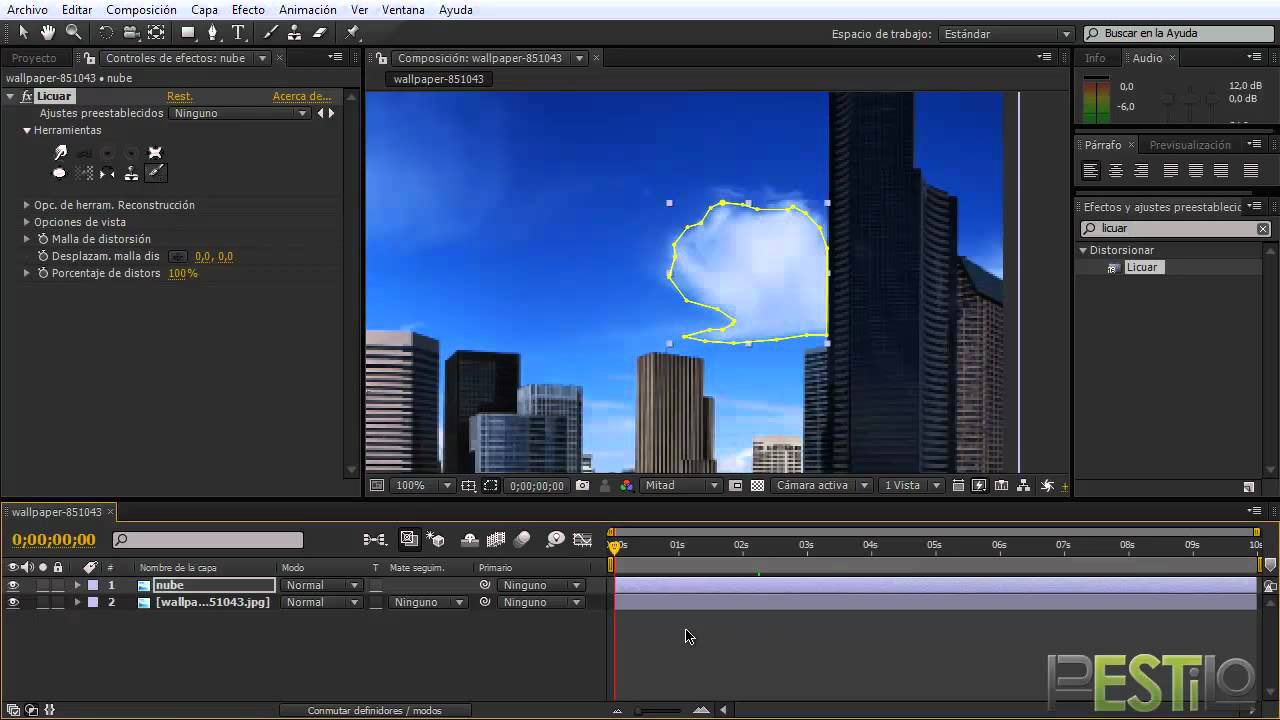Choose the Liquify Reconstruction brush tool
The width and height of the screenshot is (1280, 720).
[x=155, y=173]
